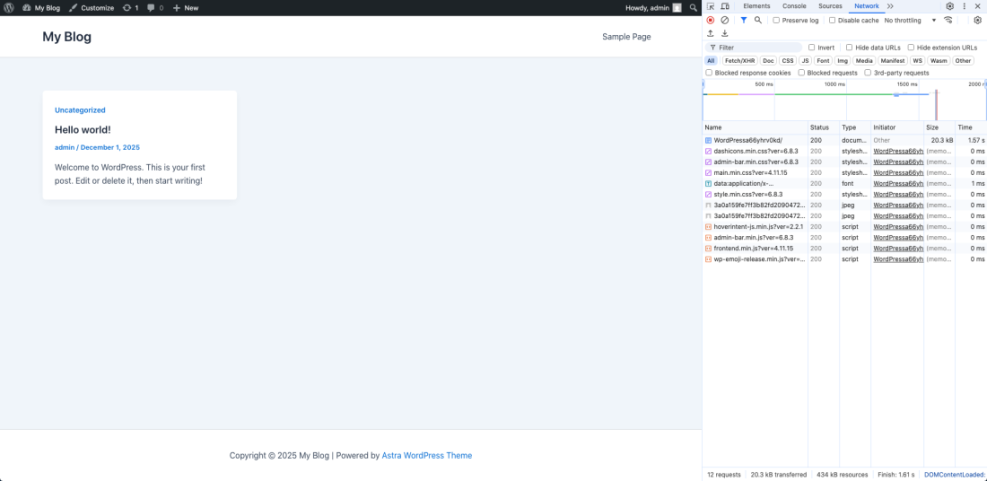Screen dimensions: 987x481
Task: Enable the Preserve log checkbox
Action: point(776,20)
